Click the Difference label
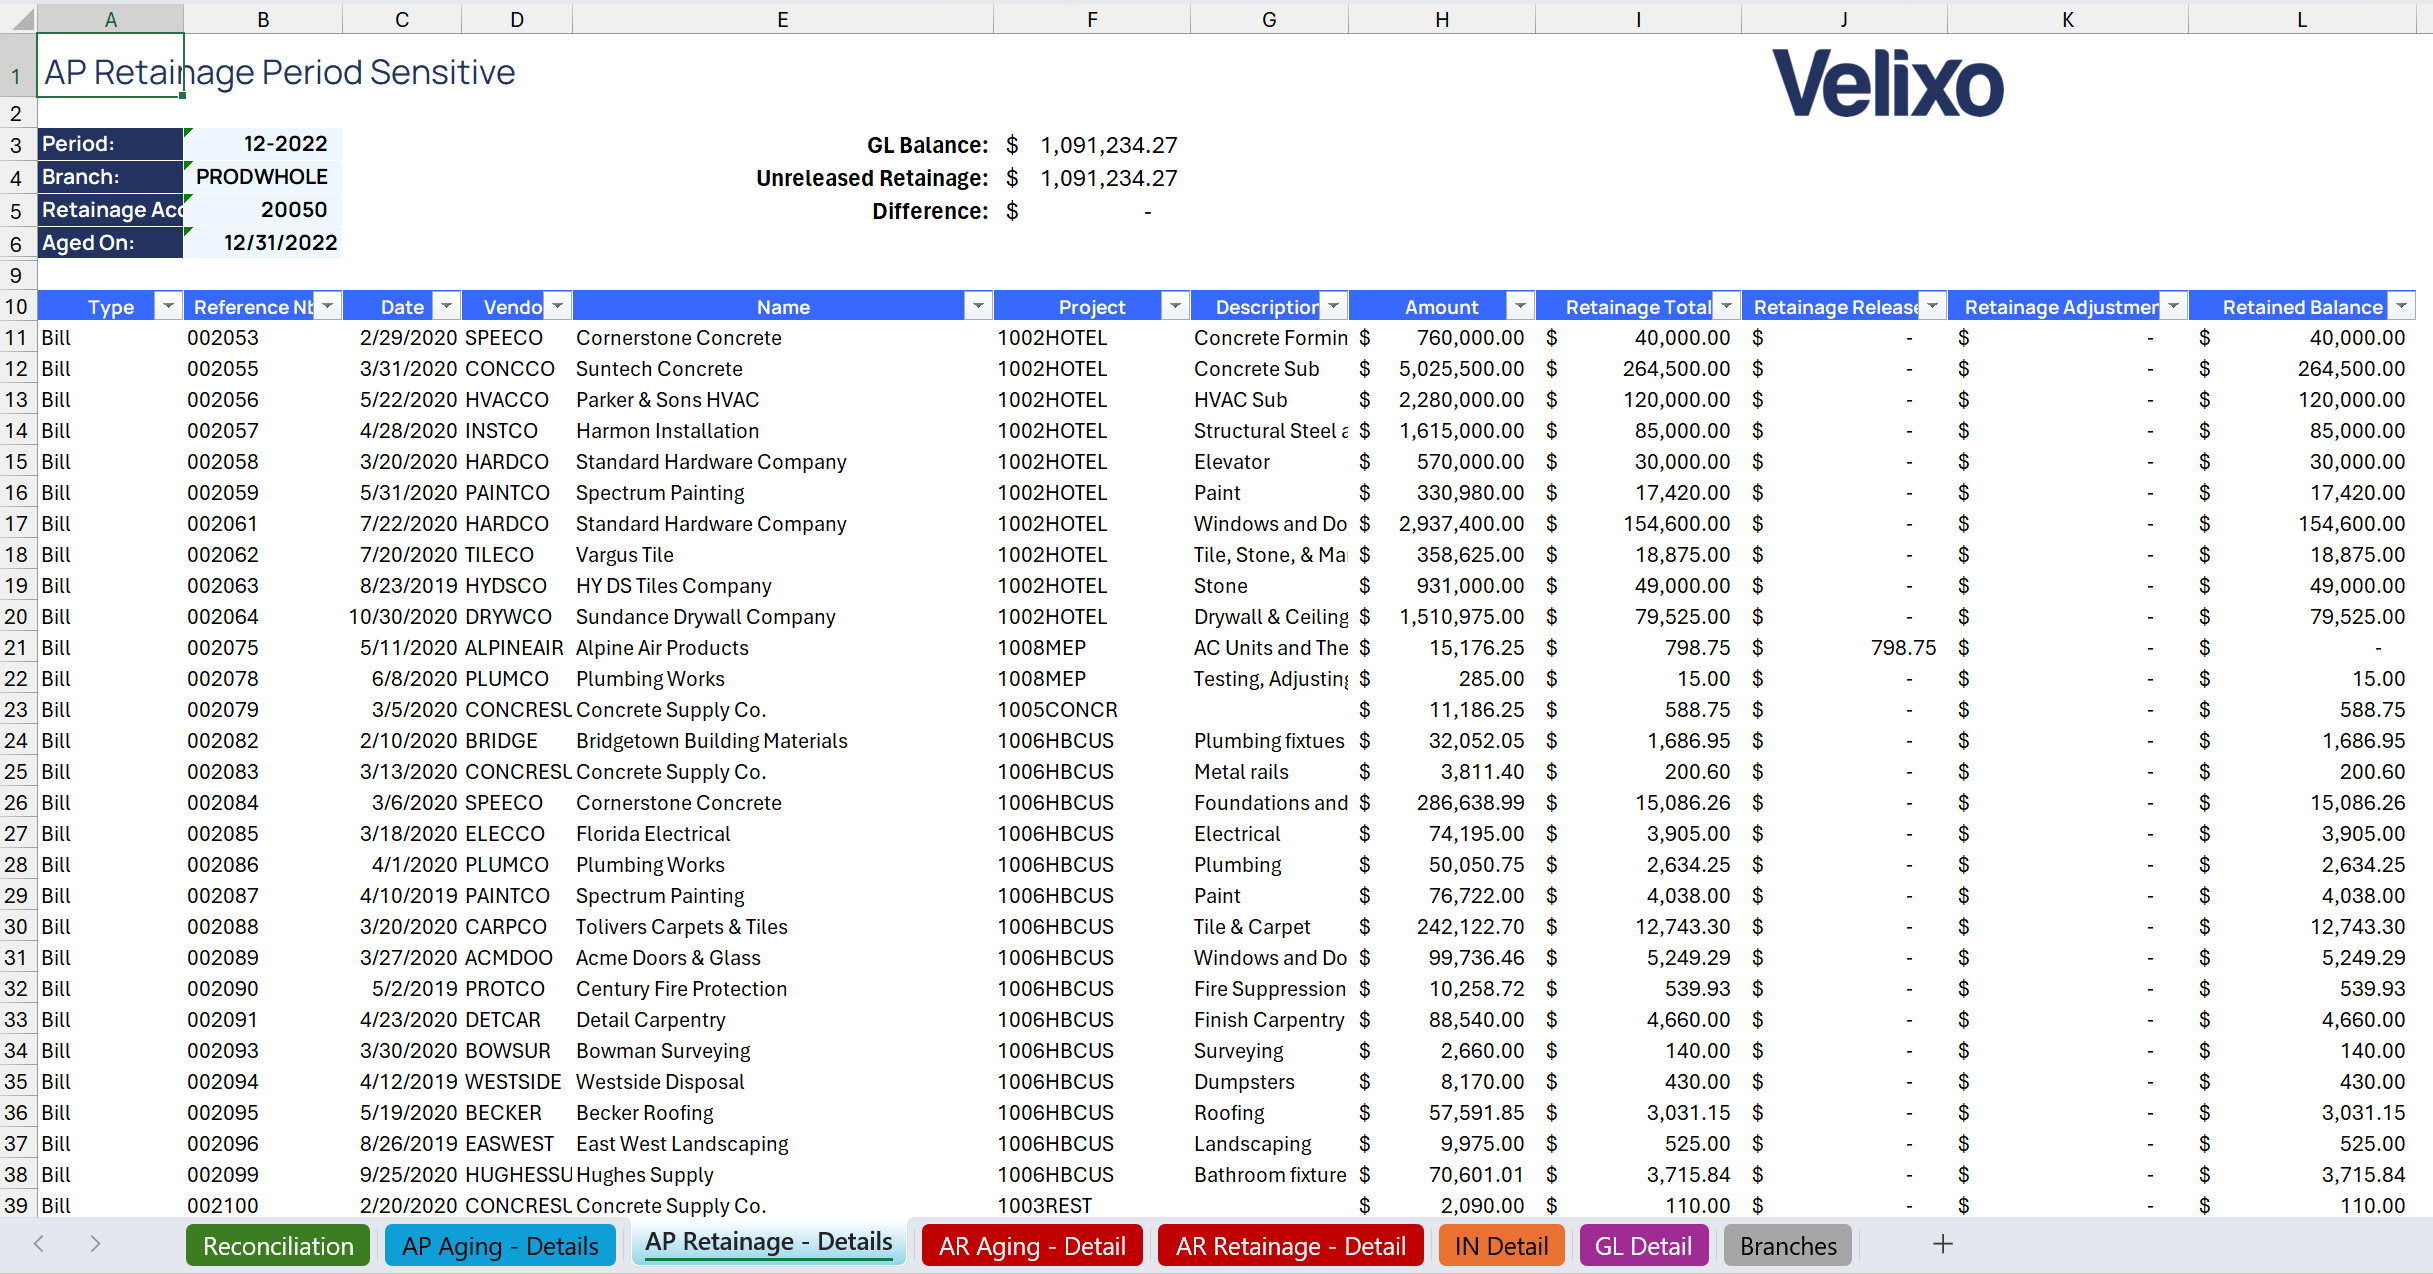 coord(929,211)
